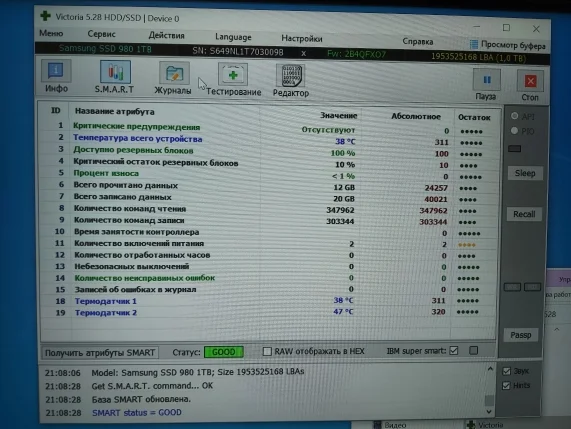Toggle the unlabeled checkbox after IBM super smart
Screen dimensions: 571x429
click(473, 350)
